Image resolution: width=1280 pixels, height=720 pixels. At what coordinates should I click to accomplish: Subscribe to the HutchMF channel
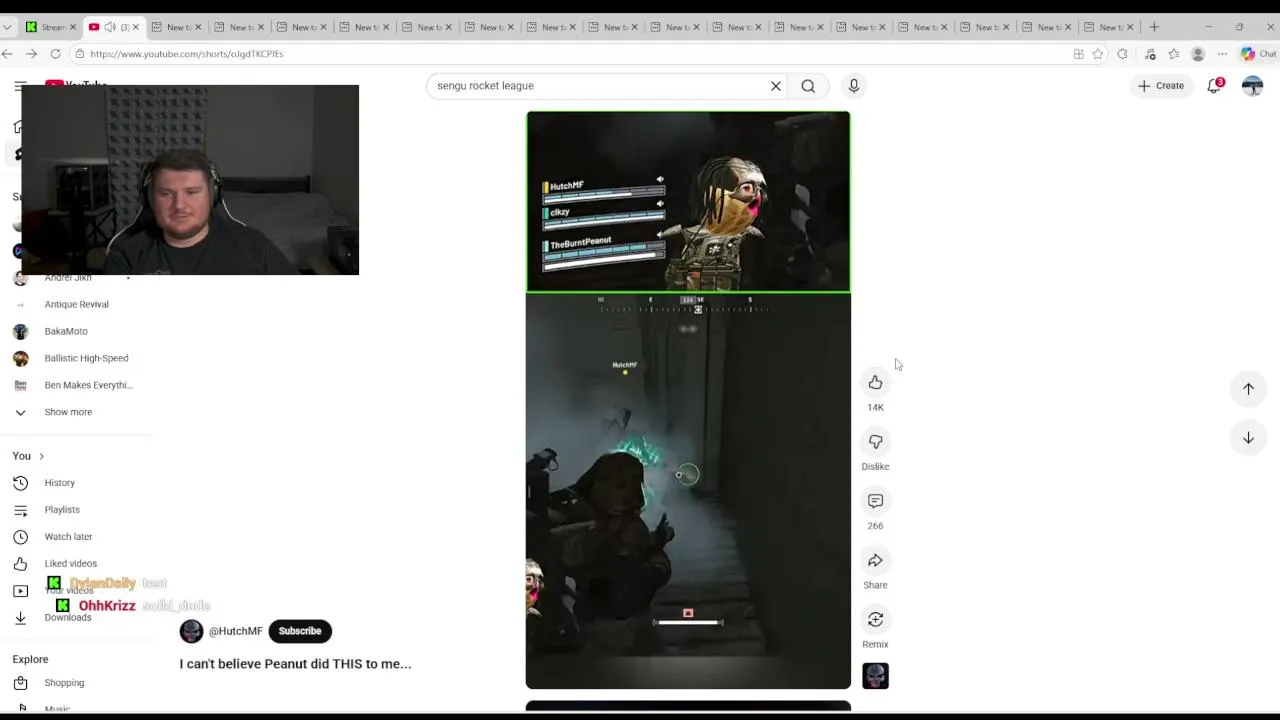click(x=300, y=631)
